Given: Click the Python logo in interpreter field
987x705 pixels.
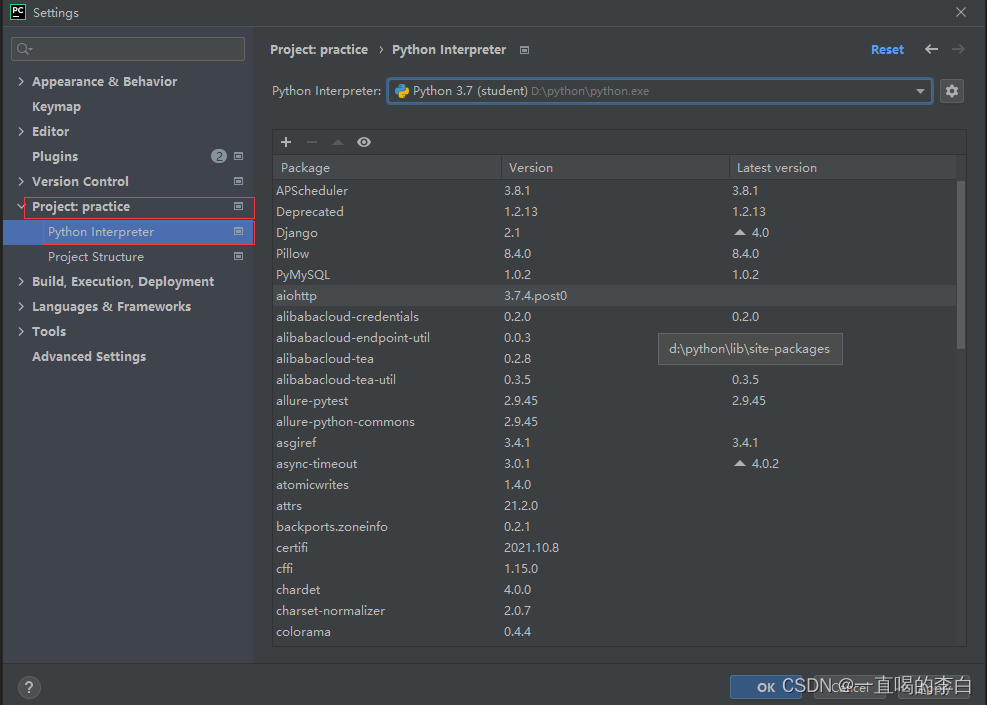Looking at the screenshot, I should click(x=402, y=91).
